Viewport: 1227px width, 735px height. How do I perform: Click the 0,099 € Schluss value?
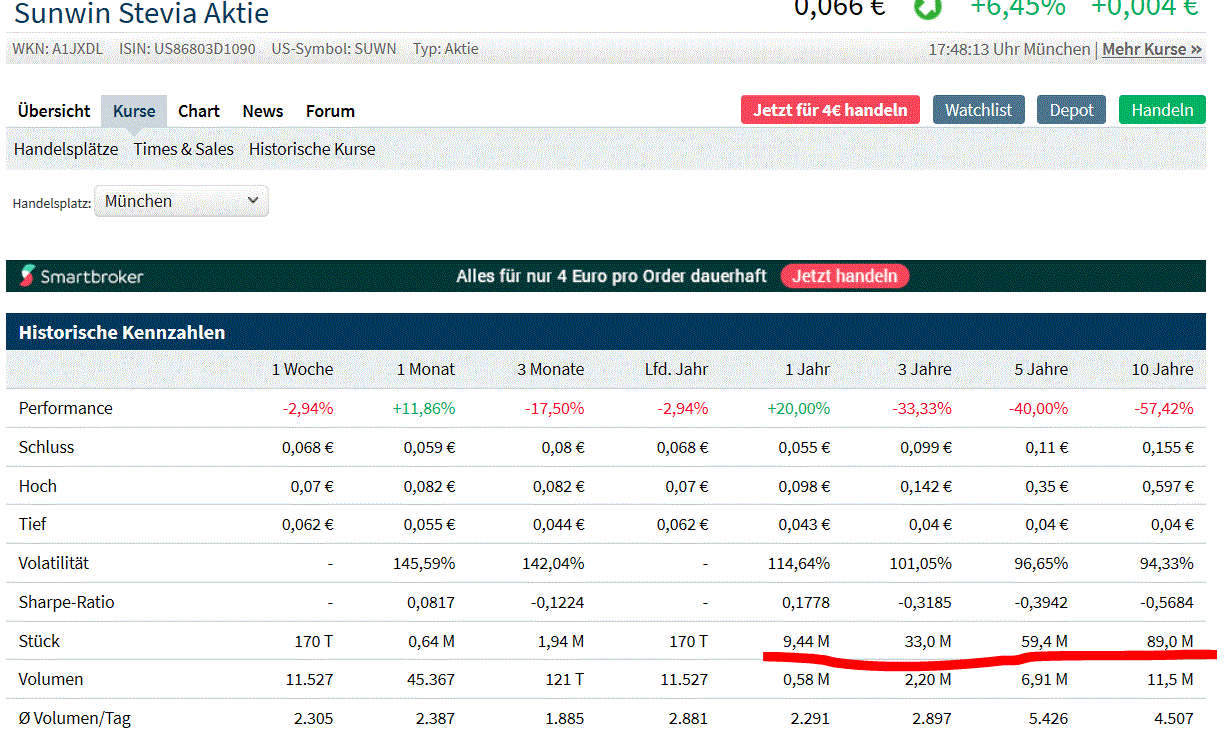point(925,447)
